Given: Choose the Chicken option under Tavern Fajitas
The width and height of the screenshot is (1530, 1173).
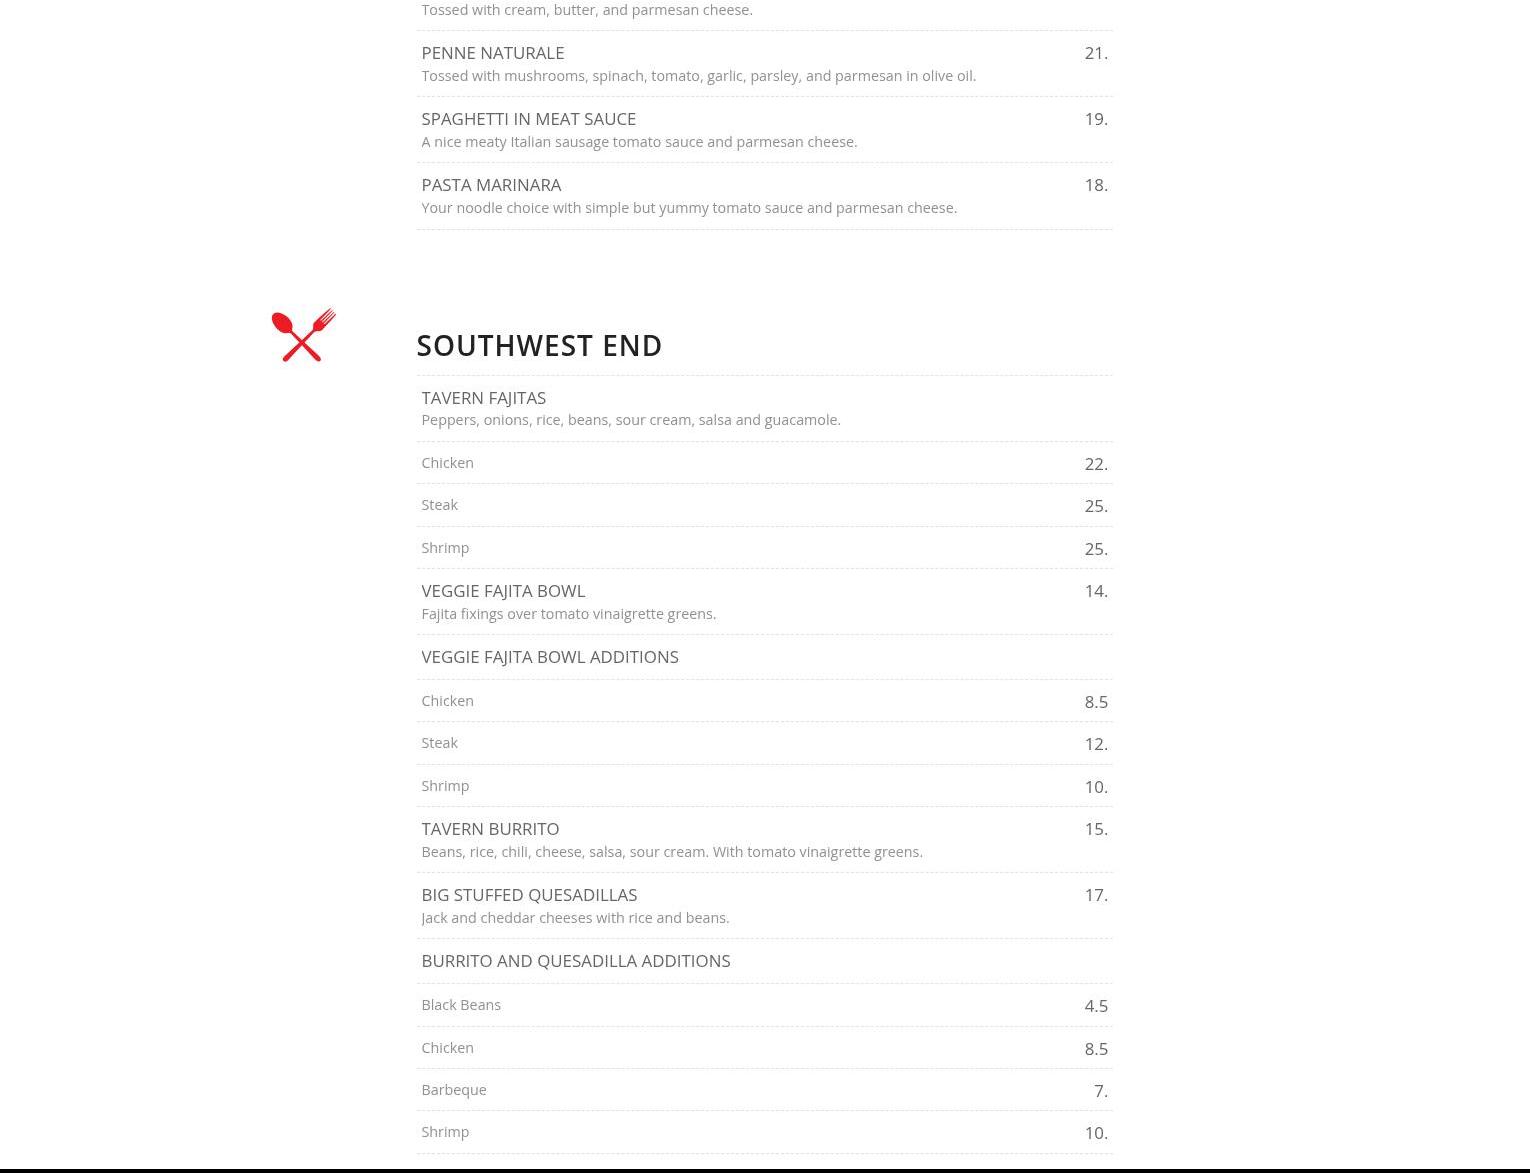Looking at the screenshot, I should pyautogui.click(x=447, y=463).
